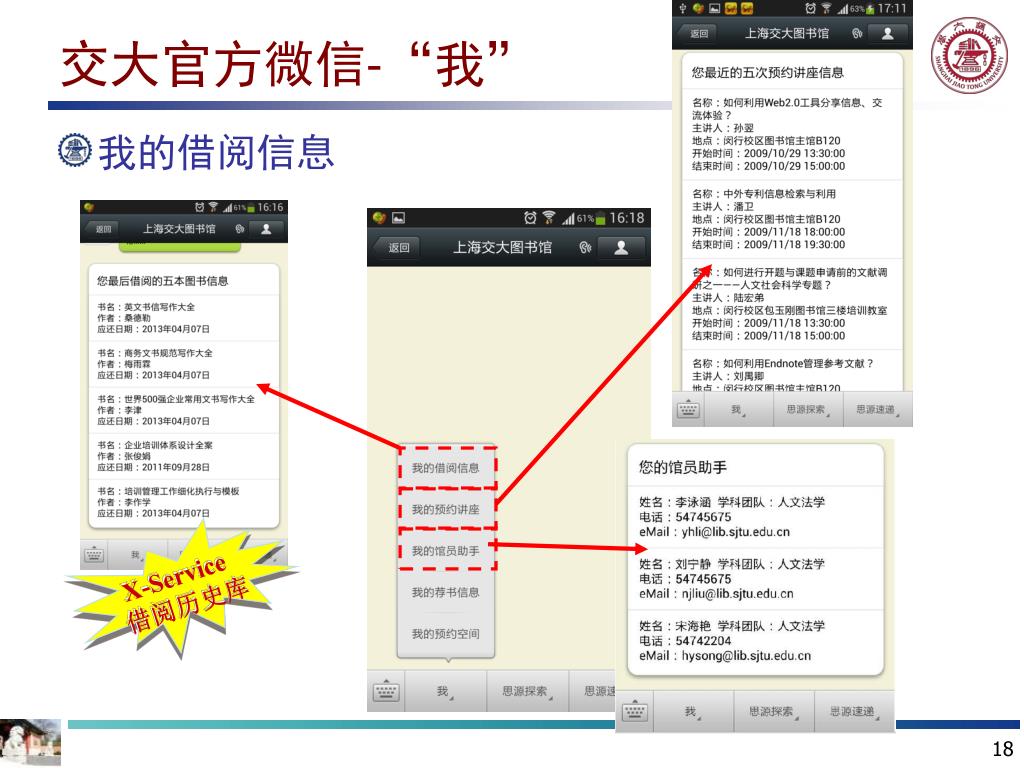Toggle earpiece speaker icon in 16:18 phone

click(585, 248)
